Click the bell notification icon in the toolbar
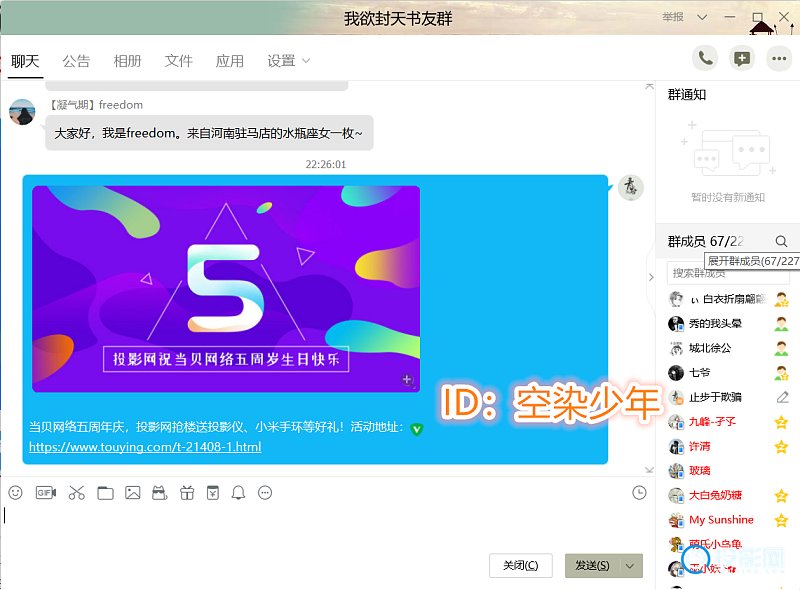Image resolution: width=800 pixels, height=590 pixels. [x=238, y=493]
